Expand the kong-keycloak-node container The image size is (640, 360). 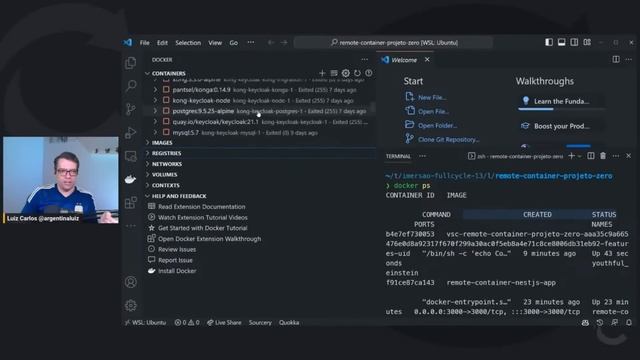coord(155,100)
